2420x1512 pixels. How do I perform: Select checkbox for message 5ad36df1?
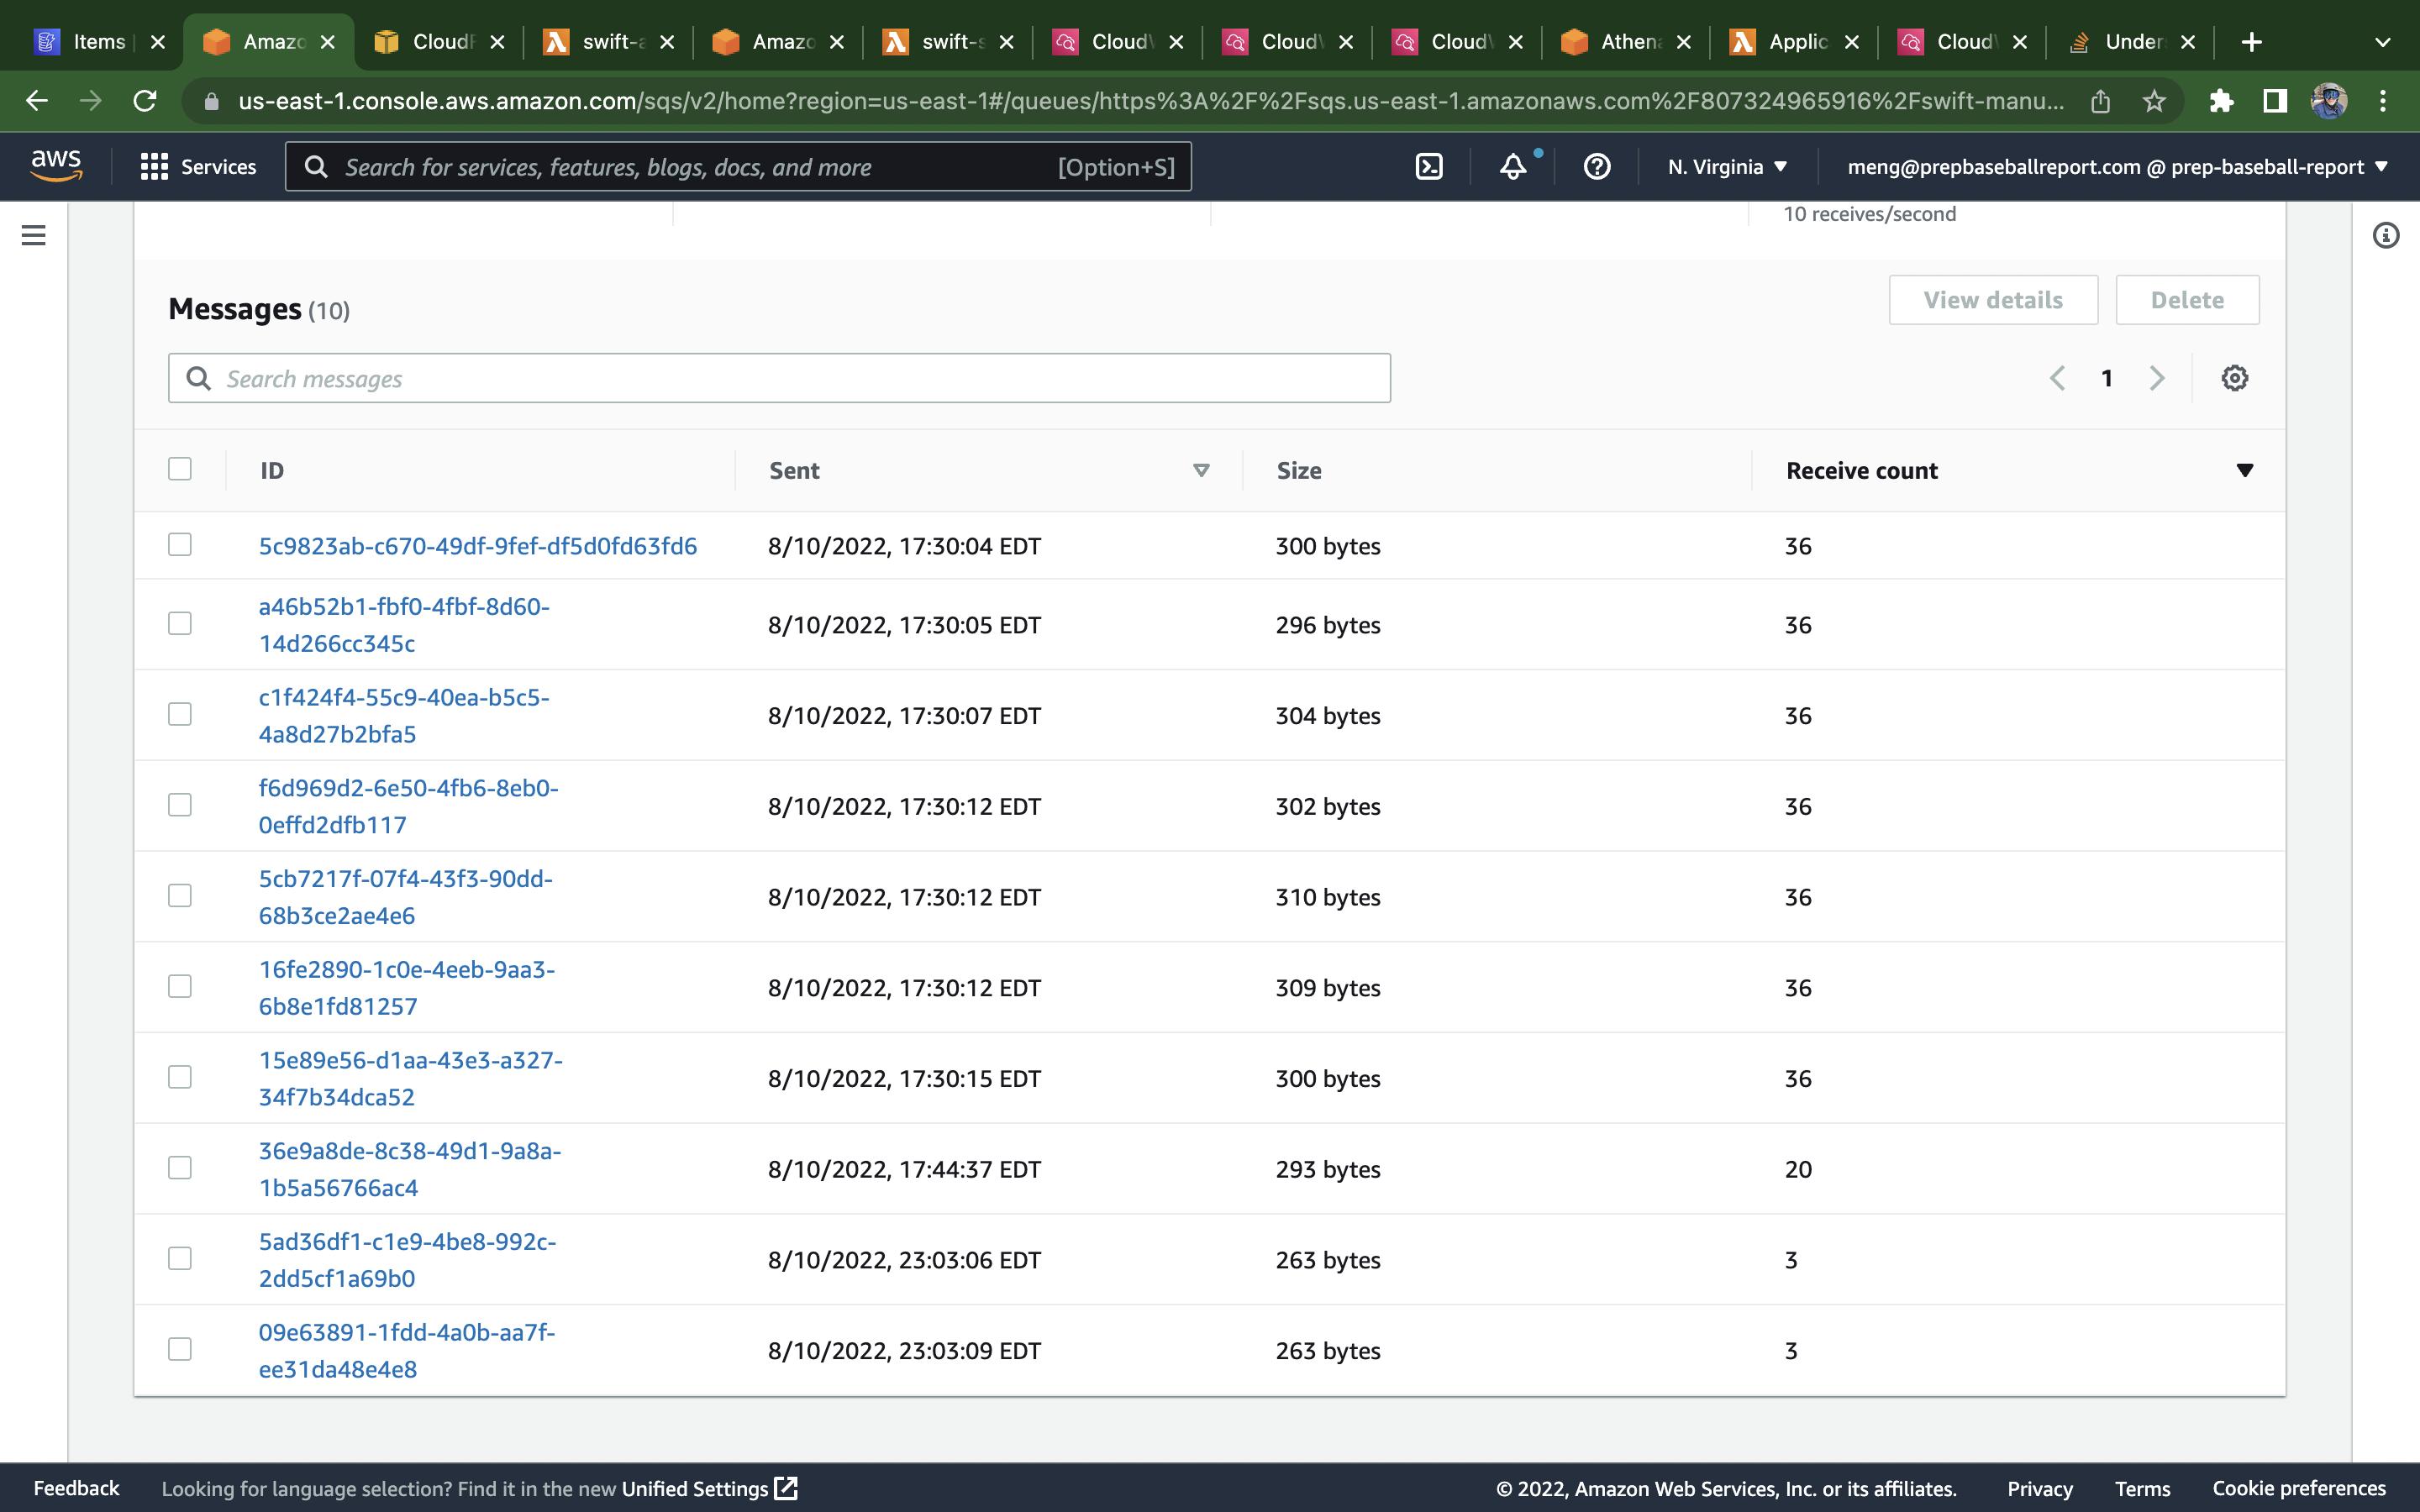click(x=180, y=1258)
